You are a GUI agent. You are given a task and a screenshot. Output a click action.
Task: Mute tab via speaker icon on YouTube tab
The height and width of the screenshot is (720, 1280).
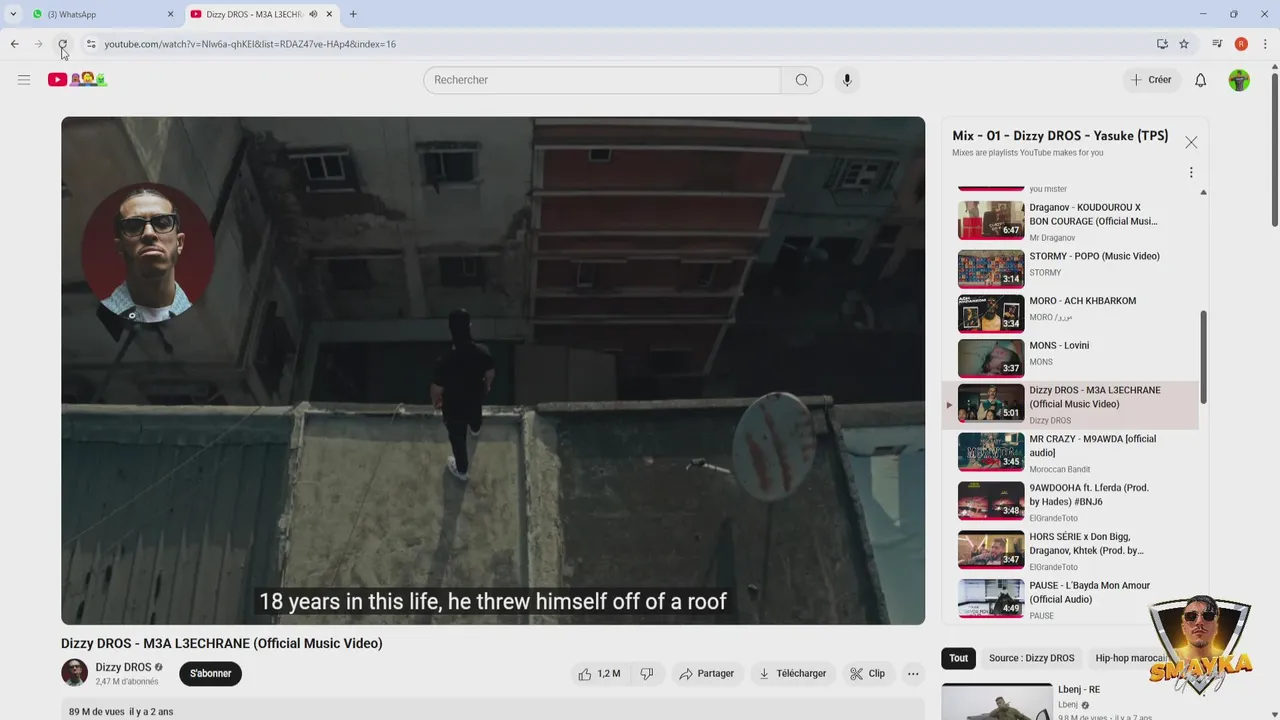click(x=313, y=14)
